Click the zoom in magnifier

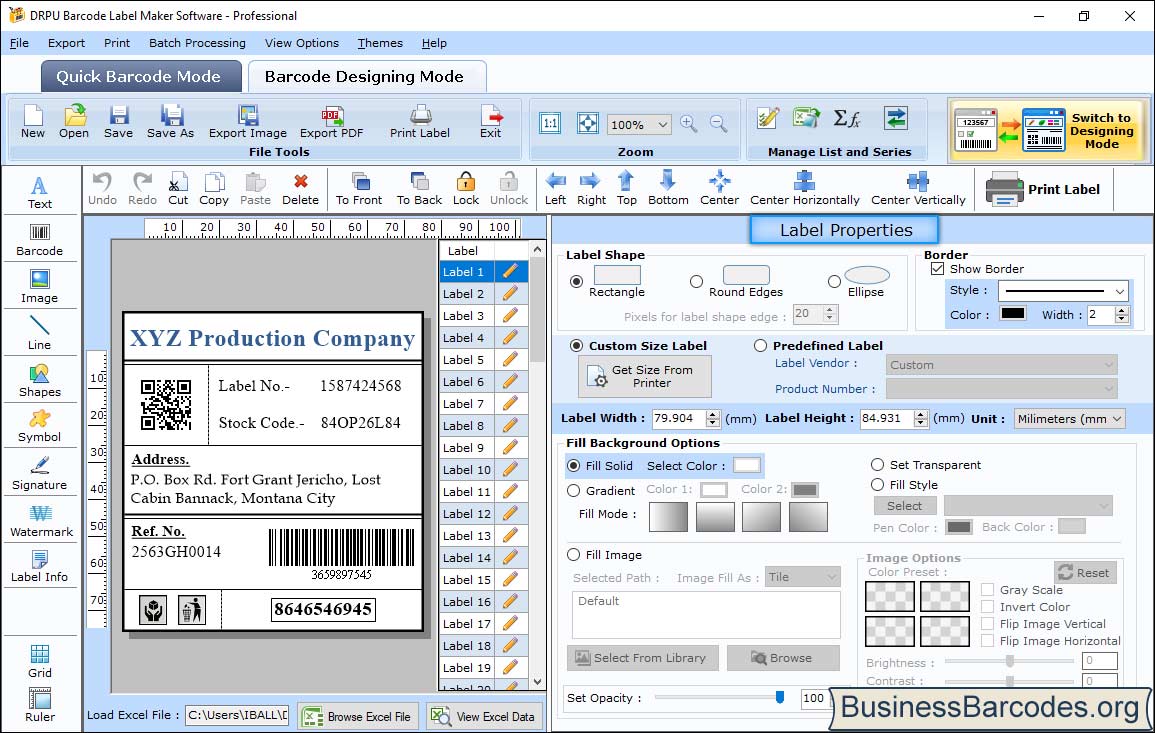689,123
